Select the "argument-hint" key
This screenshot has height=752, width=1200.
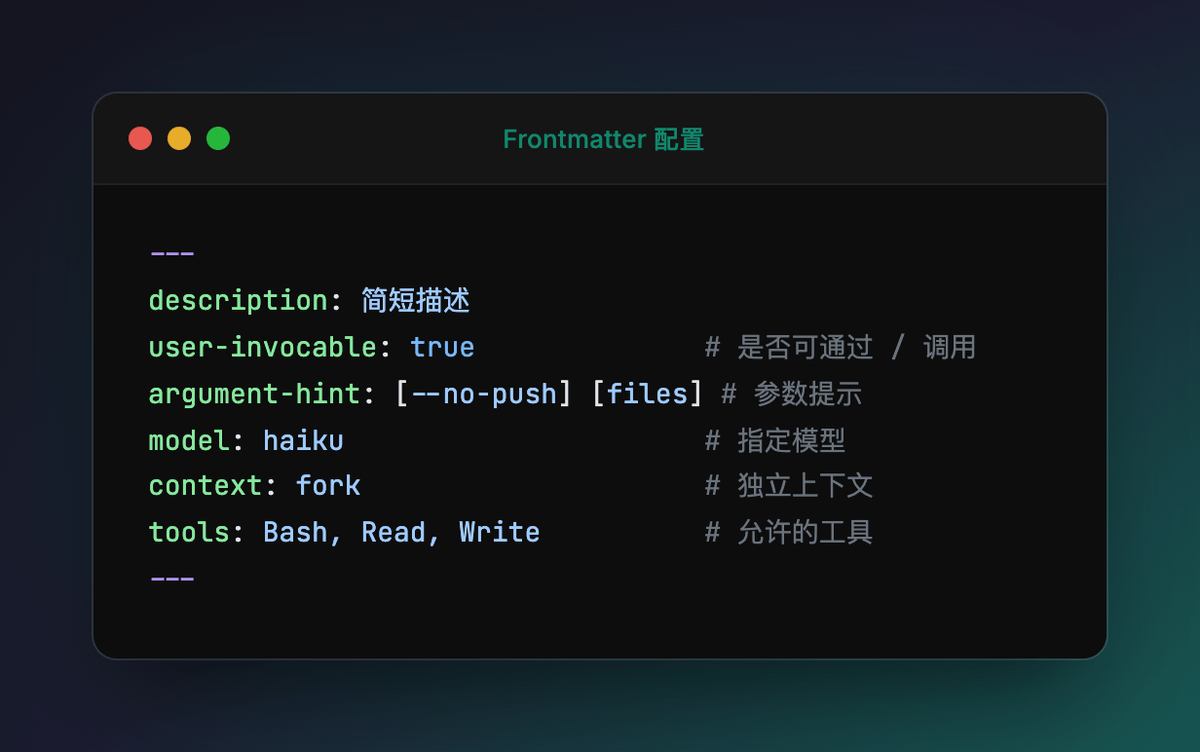click(254, 394)
